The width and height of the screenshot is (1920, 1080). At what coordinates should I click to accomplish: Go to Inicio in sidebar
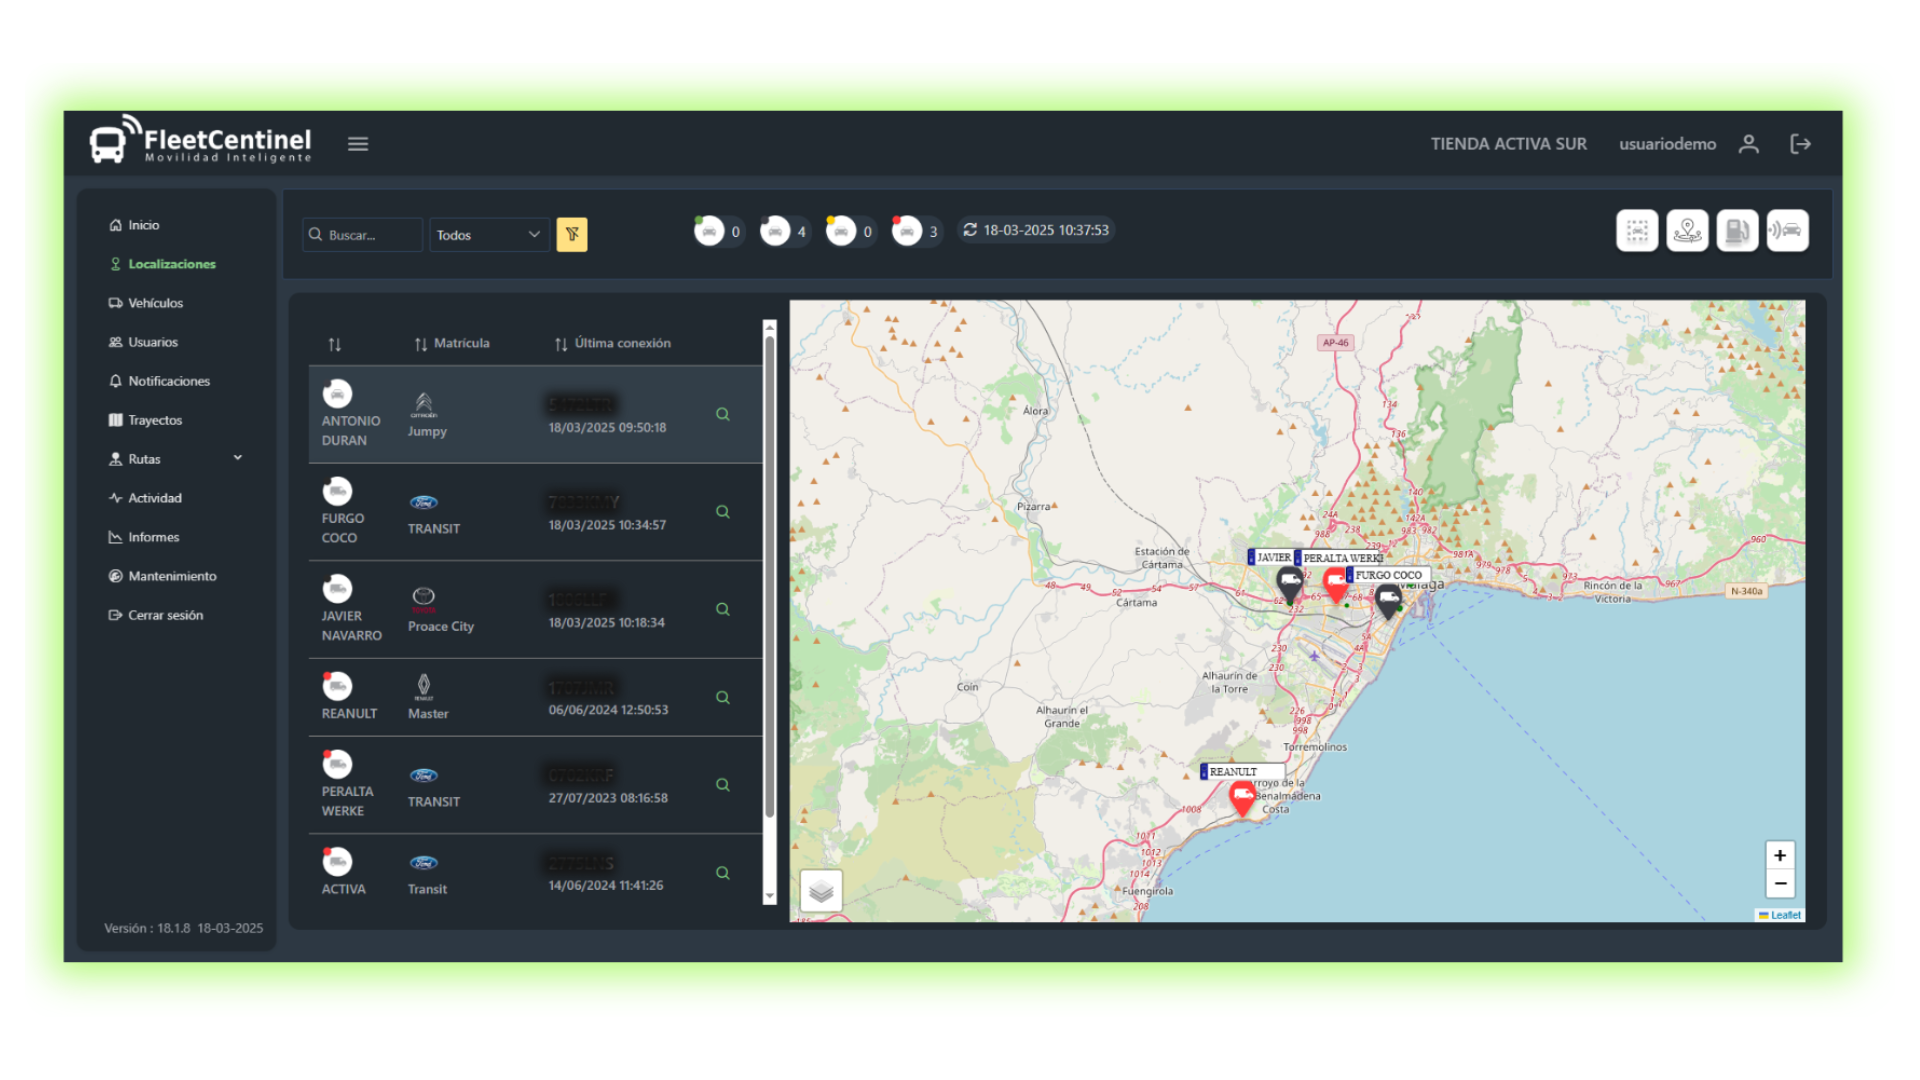pyautogui.click(x=134, y=225)
